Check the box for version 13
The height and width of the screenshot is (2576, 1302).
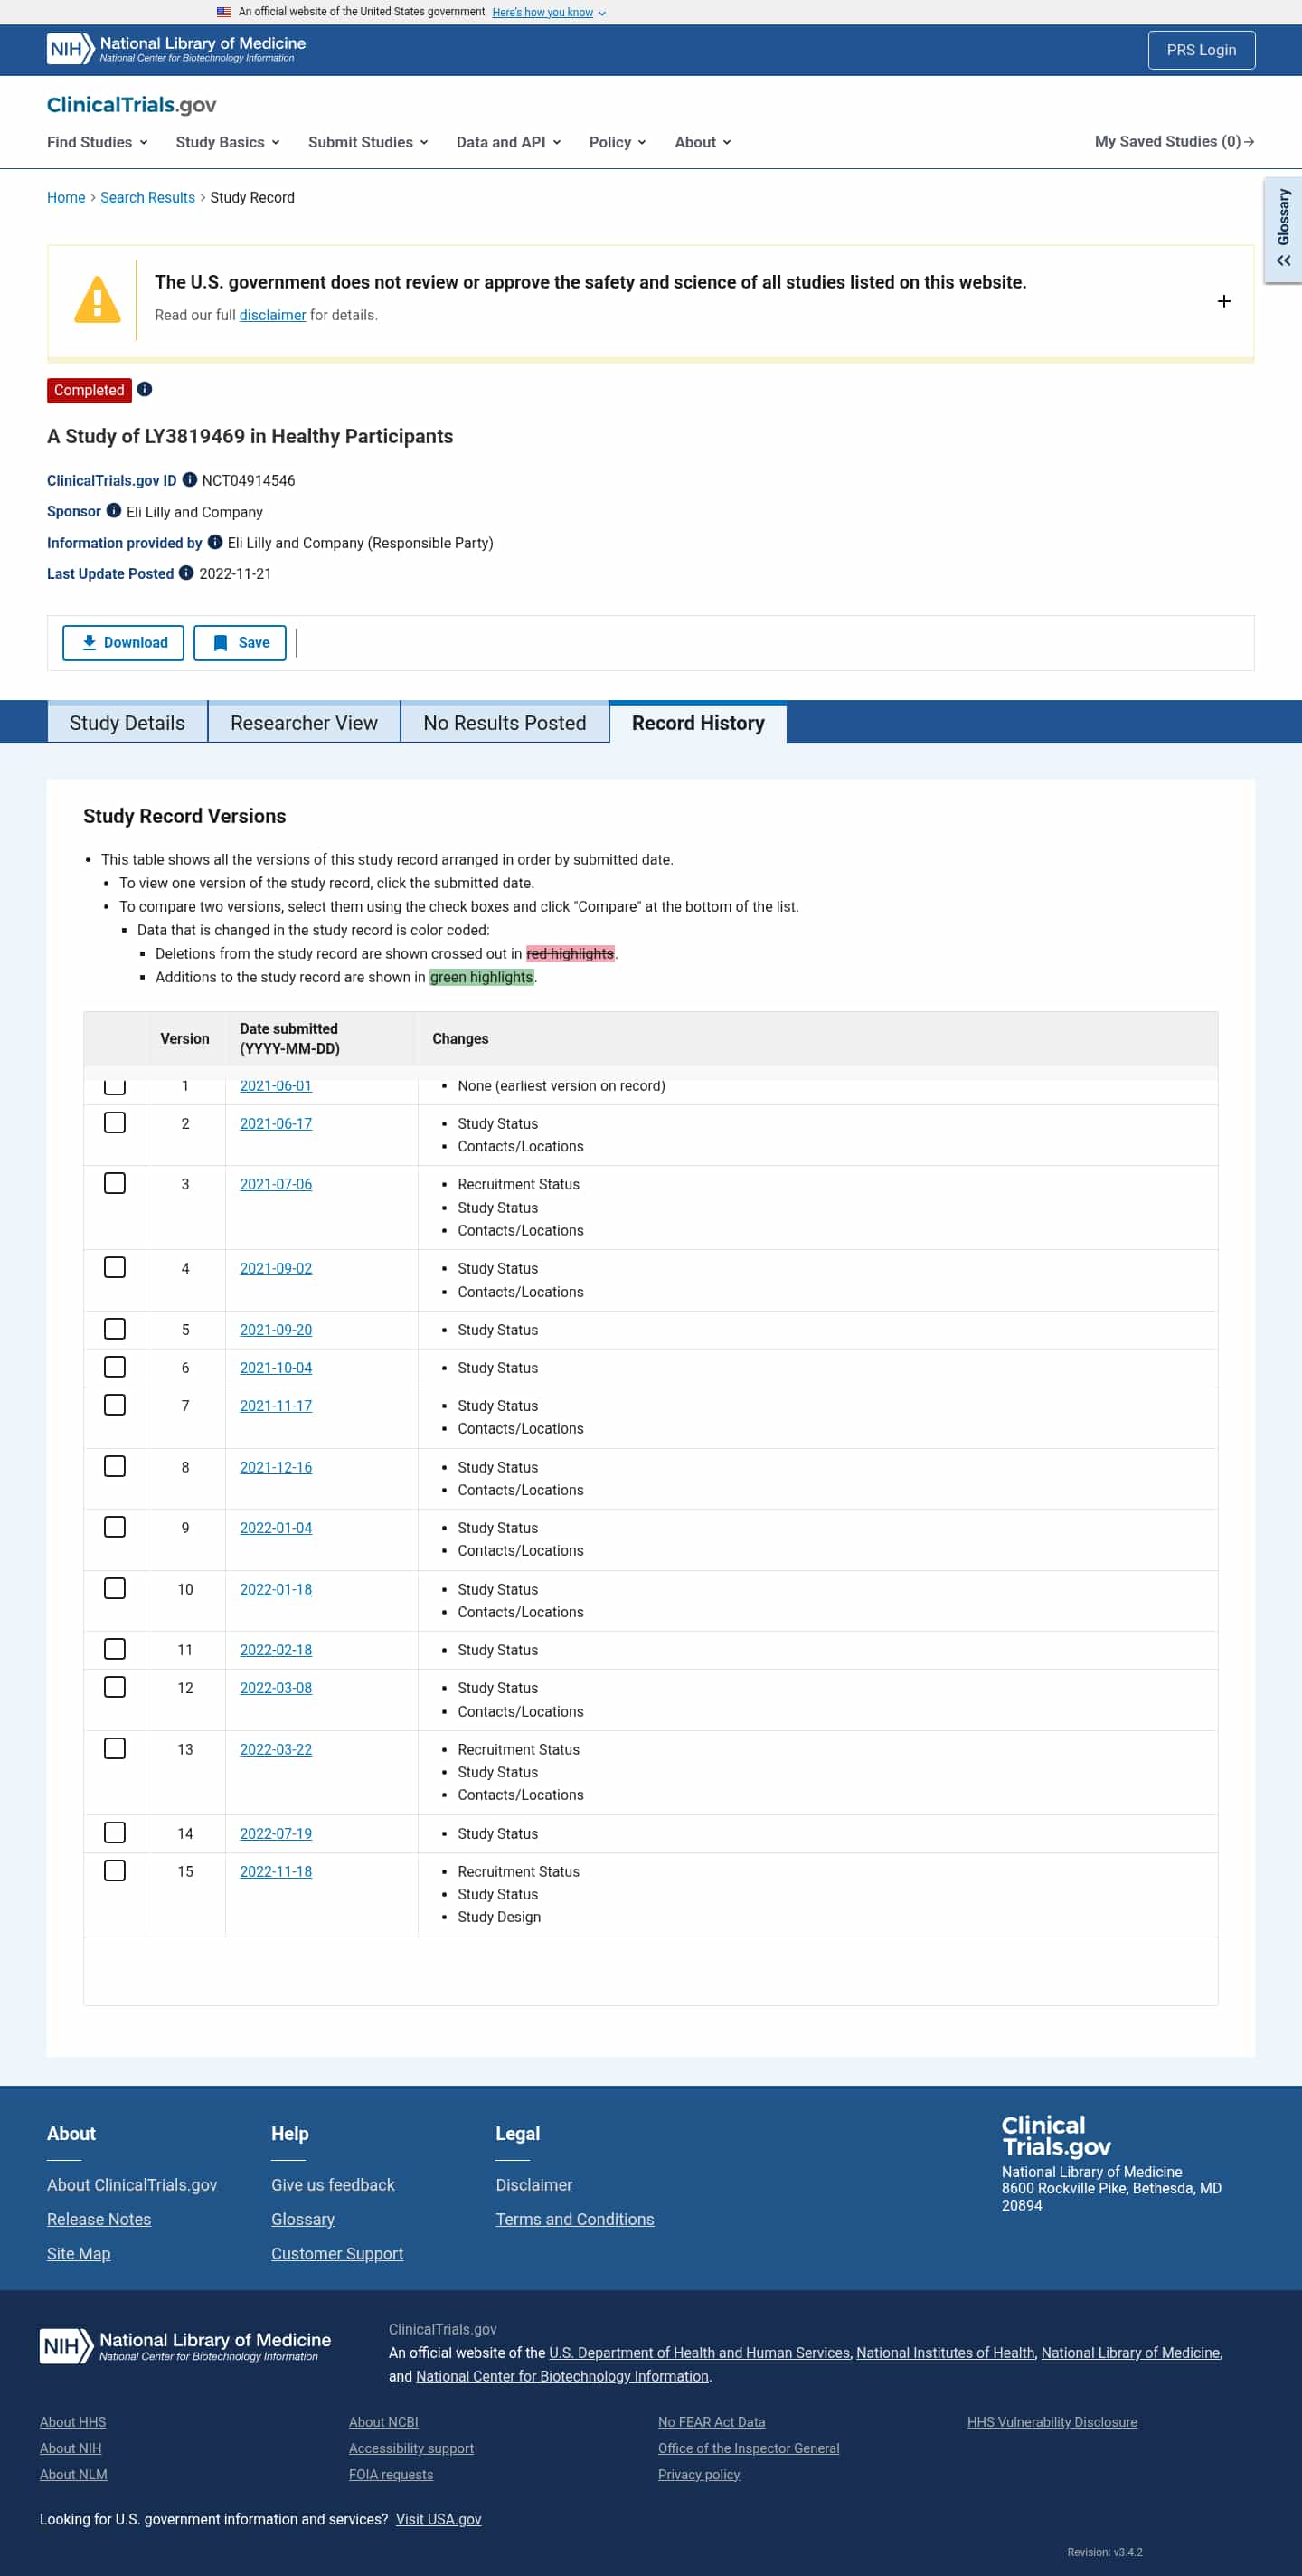(x=115, y=1748)
